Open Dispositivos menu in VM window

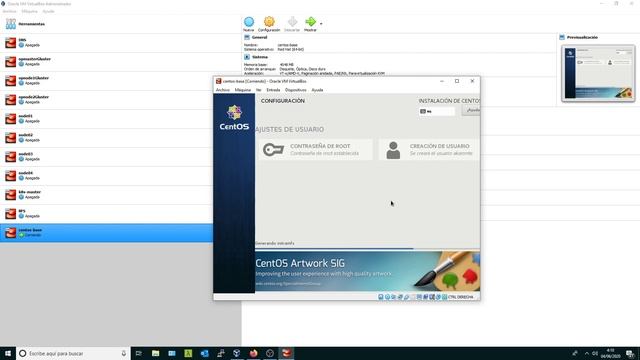[x=296, y=90]
